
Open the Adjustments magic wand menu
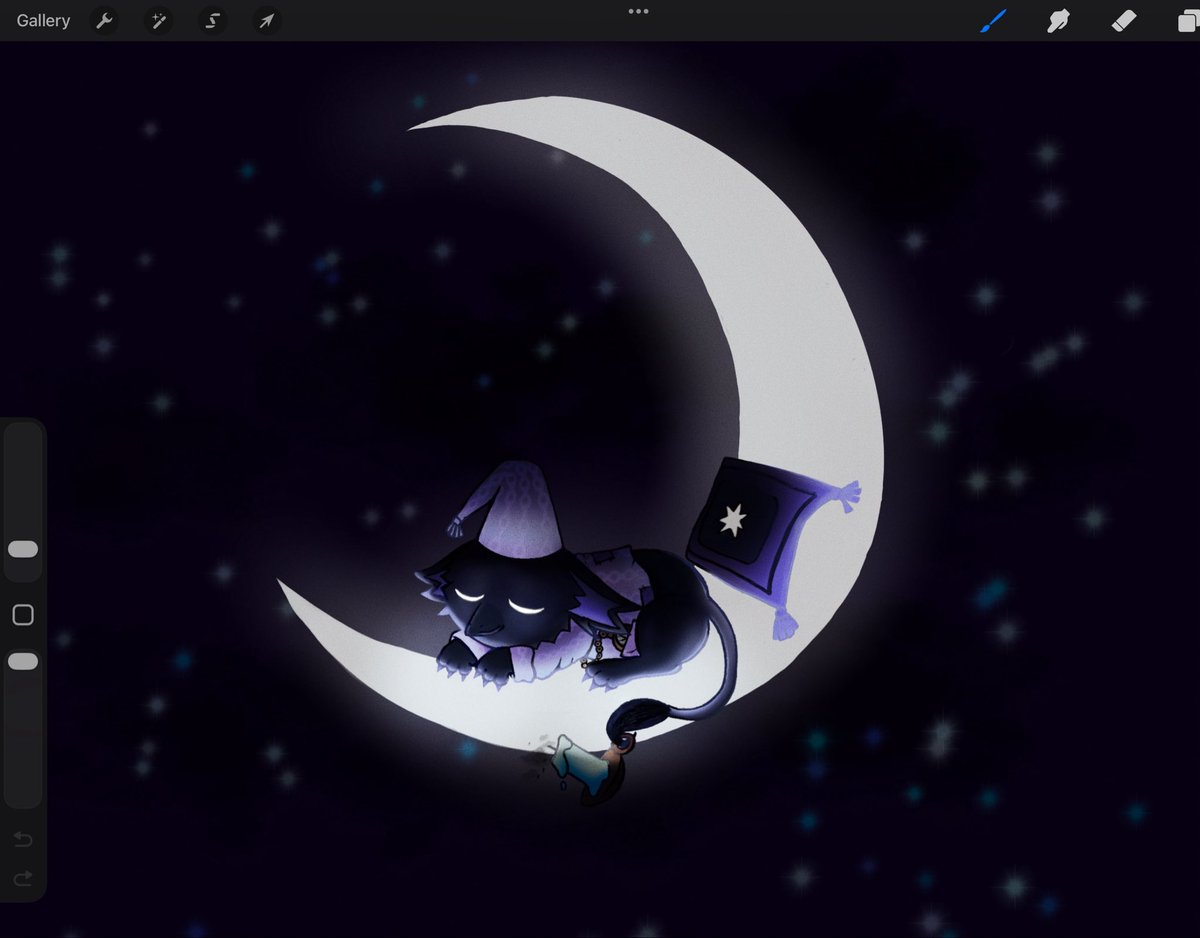[x=158, y=20]
